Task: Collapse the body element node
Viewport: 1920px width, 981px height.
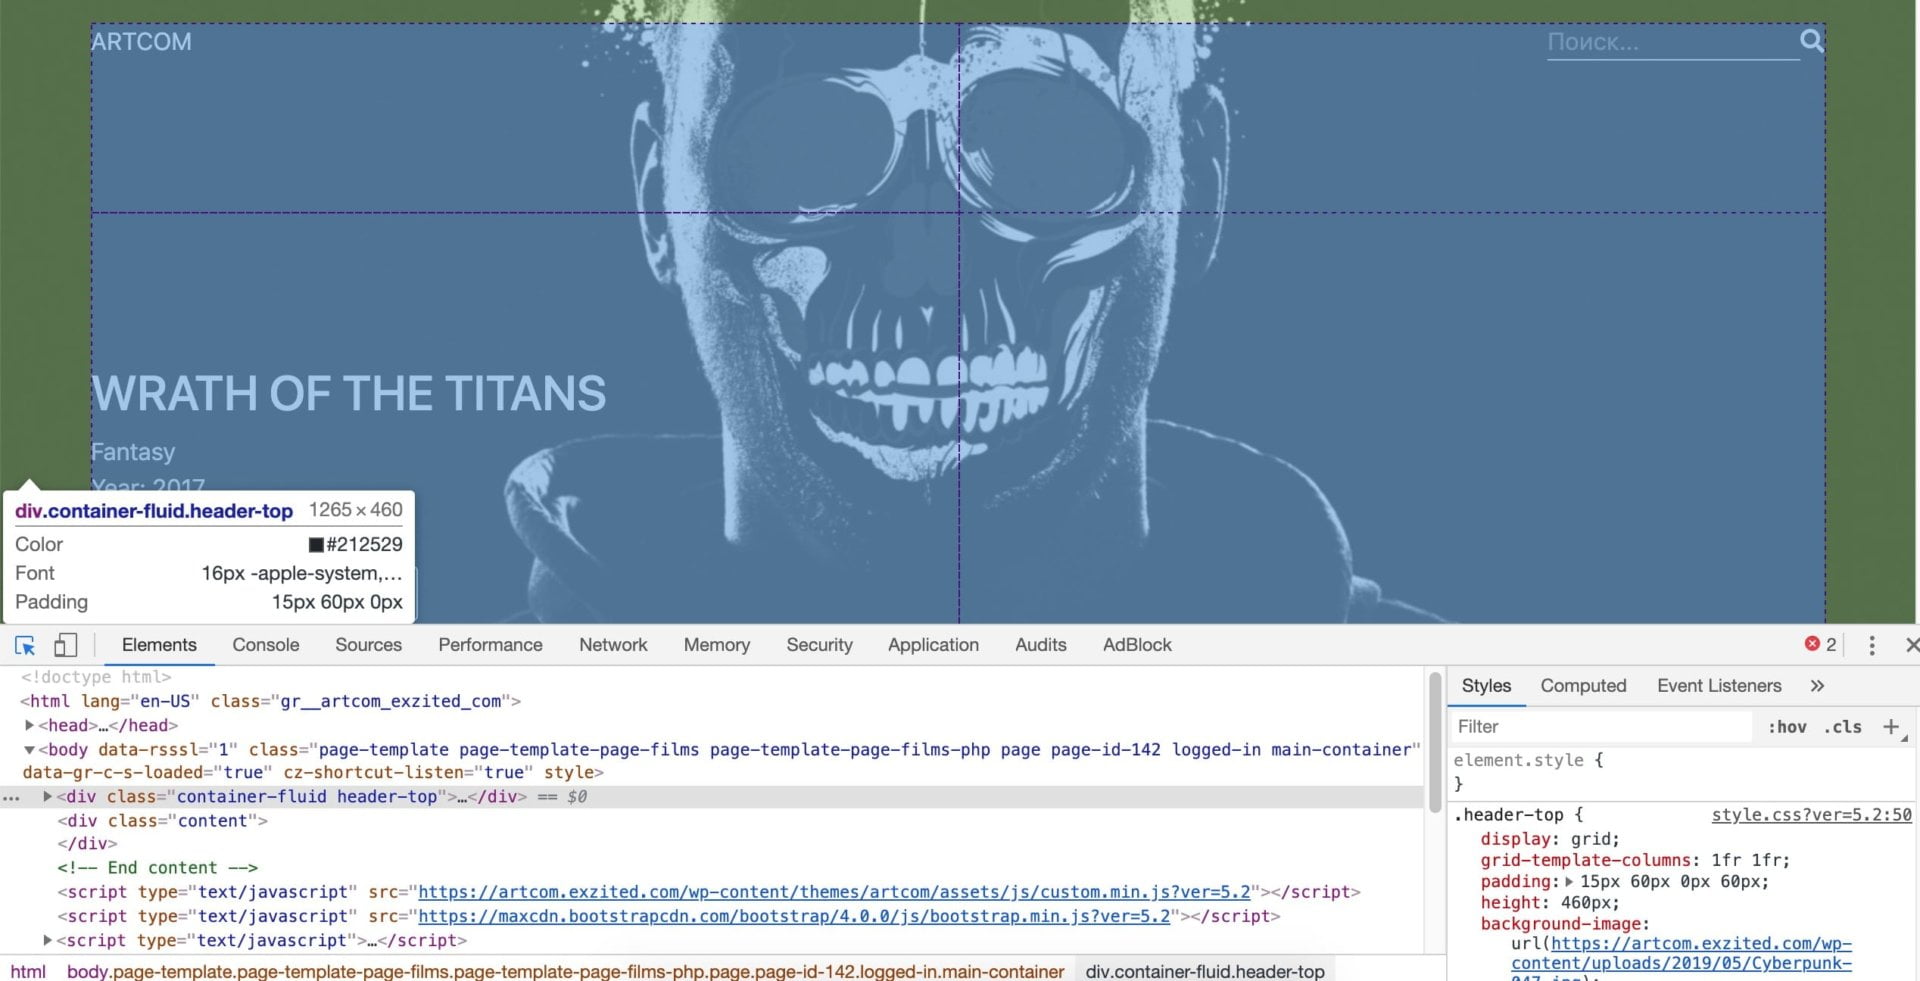Action: (x=30, y=749)
